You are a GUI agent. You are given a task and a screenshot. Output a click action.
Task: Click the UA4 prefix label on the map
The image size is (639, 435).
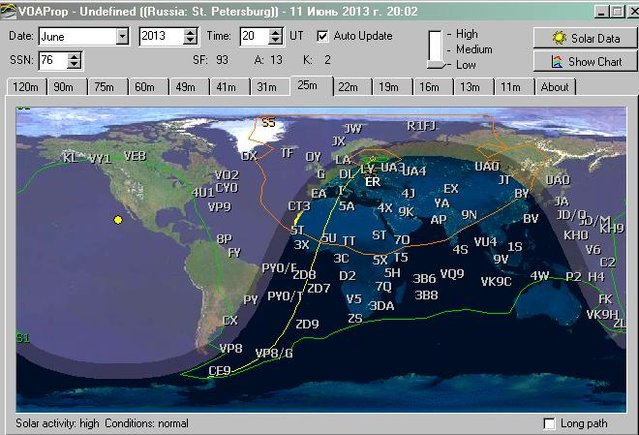[414, 171]
